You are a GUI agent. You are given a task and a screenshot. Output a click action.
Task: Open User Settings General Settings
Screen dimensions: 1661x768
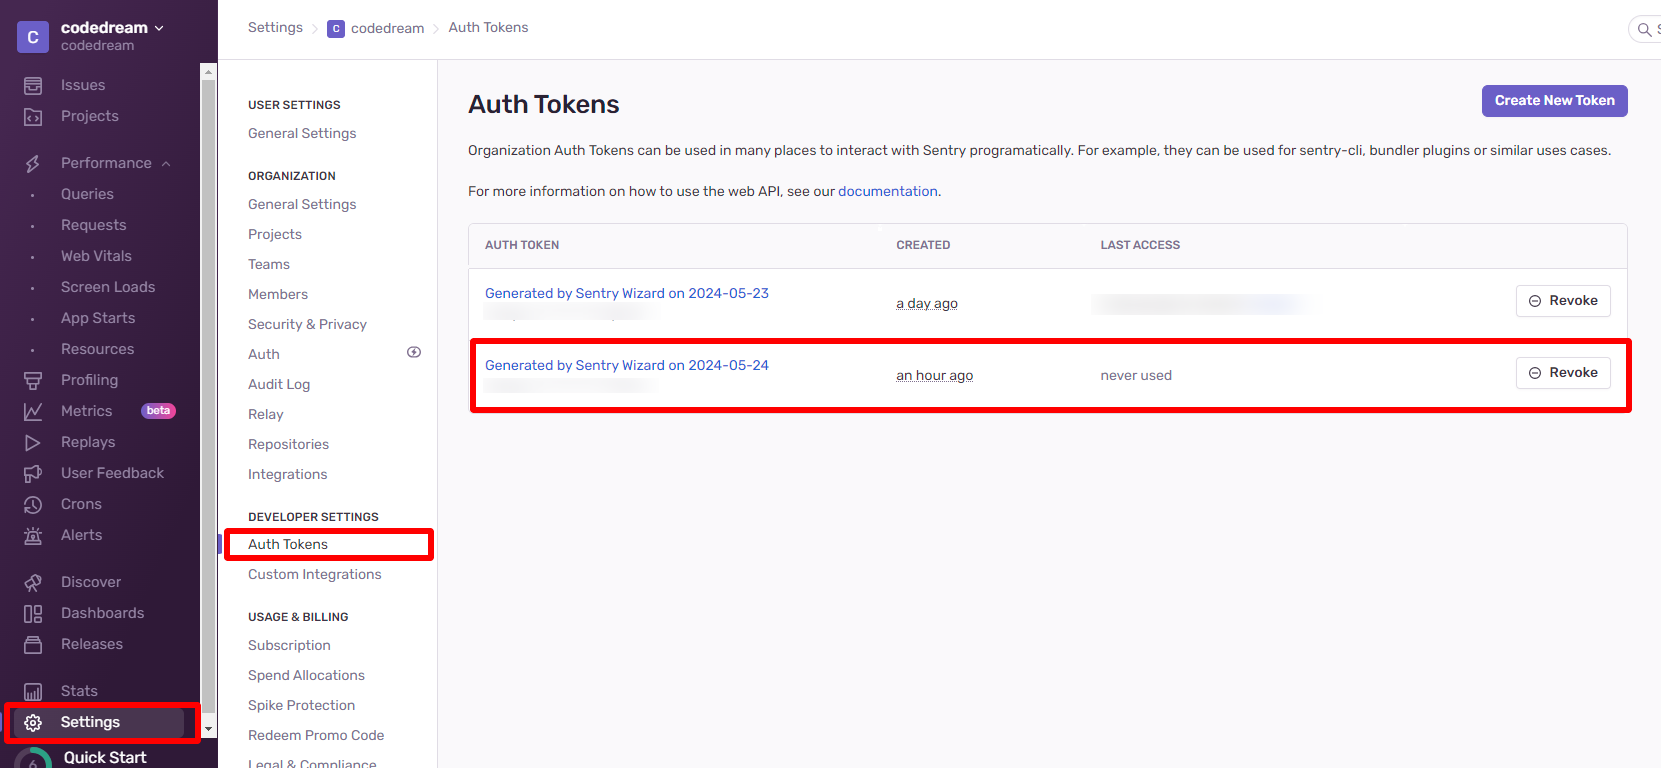point(302,133)
